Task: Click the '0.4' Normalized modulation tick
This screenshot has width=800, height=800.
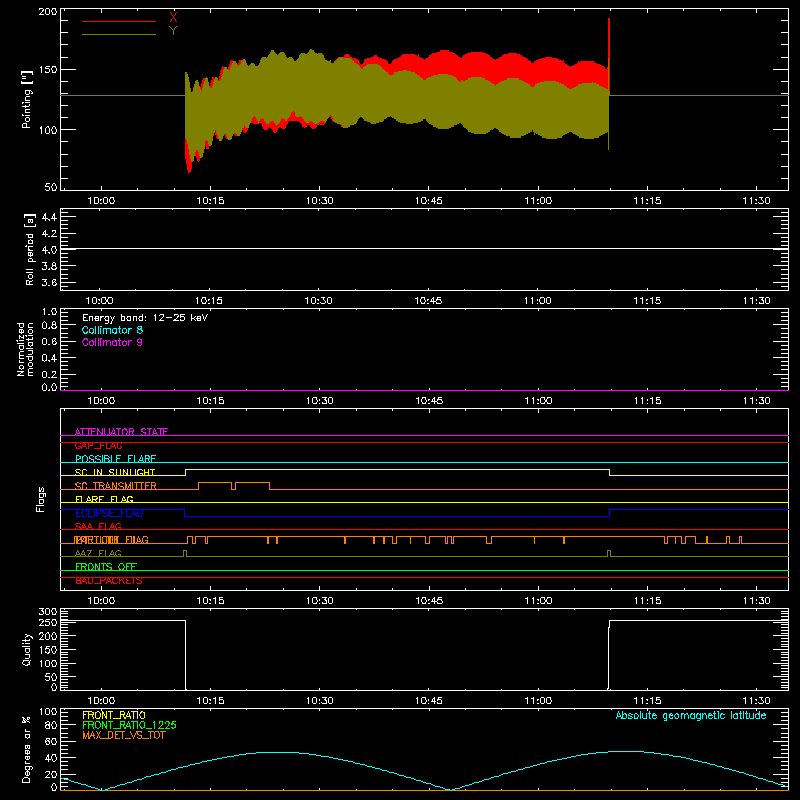Action: (x=49, y=358)
